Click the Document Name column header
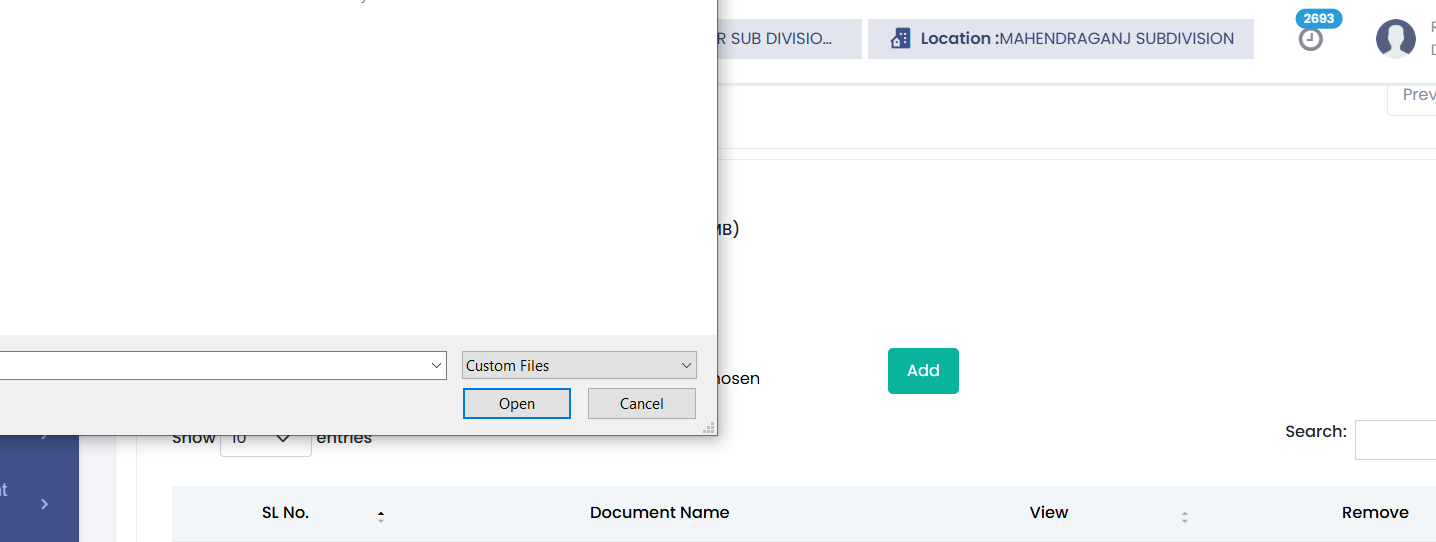The image size is (1436, 542). (x=659, y=513)
